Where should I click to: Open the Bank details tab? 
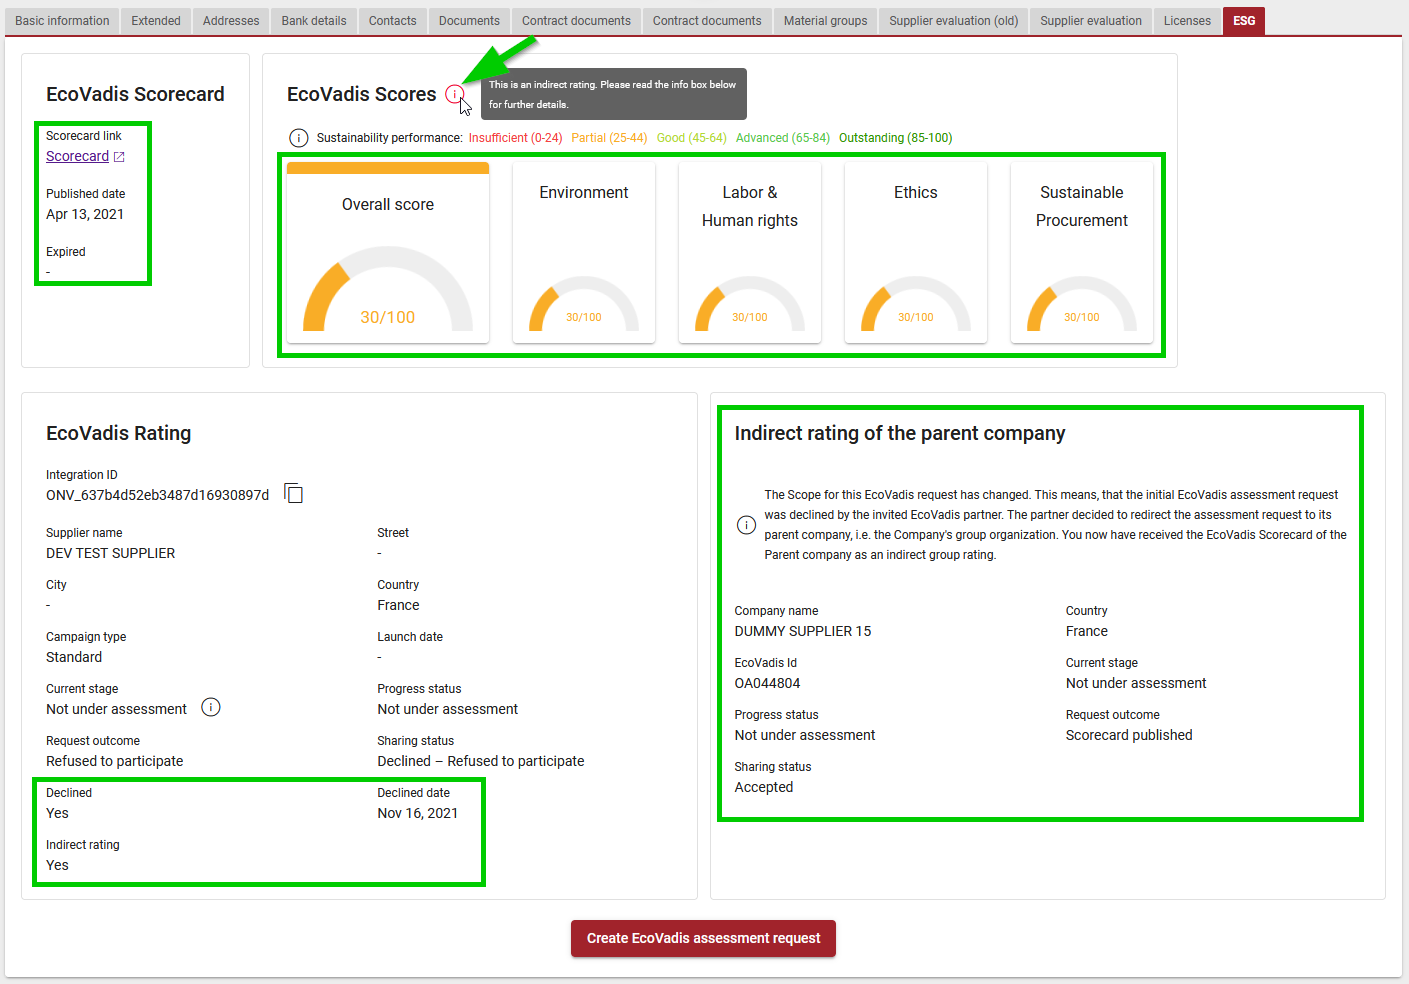pos(313,20)
